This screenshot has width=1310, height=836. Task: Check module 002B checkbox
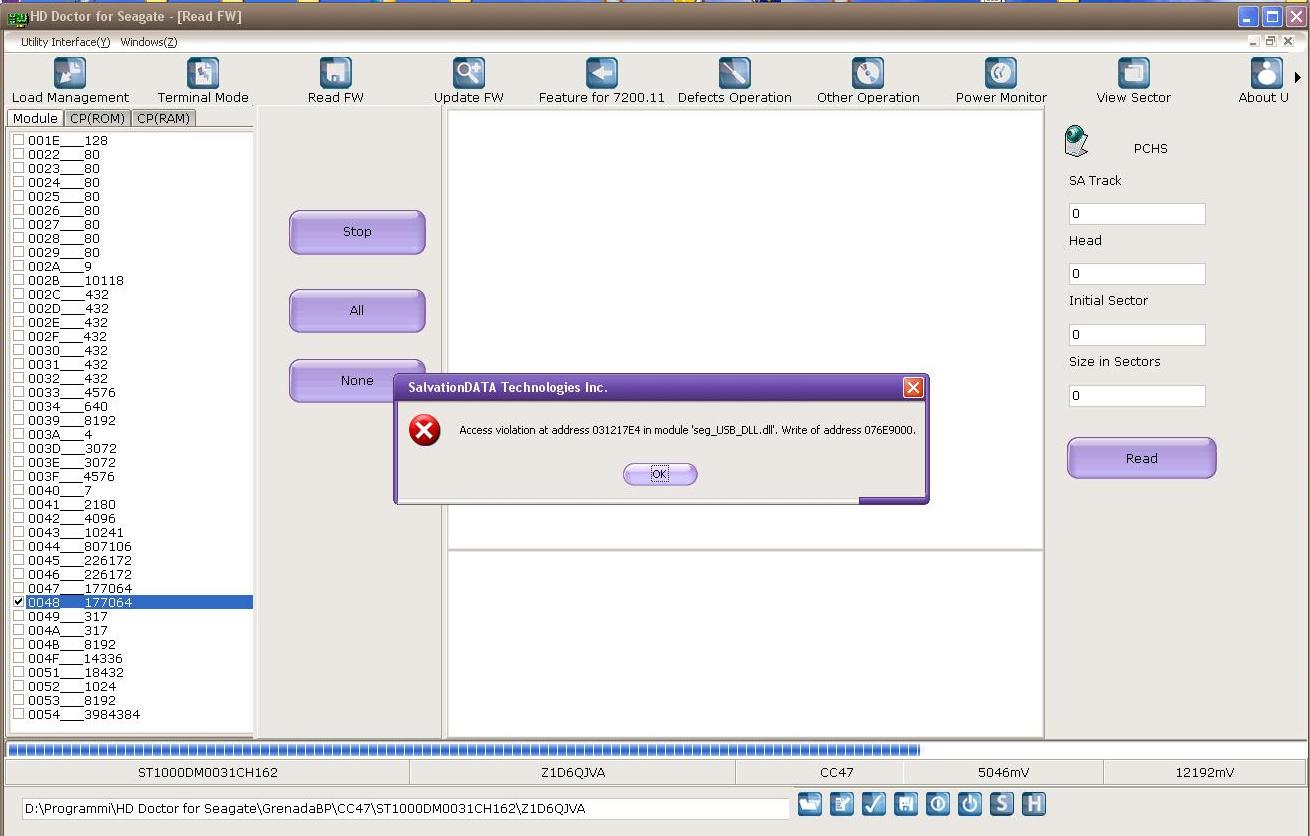(x=18, y=280)
